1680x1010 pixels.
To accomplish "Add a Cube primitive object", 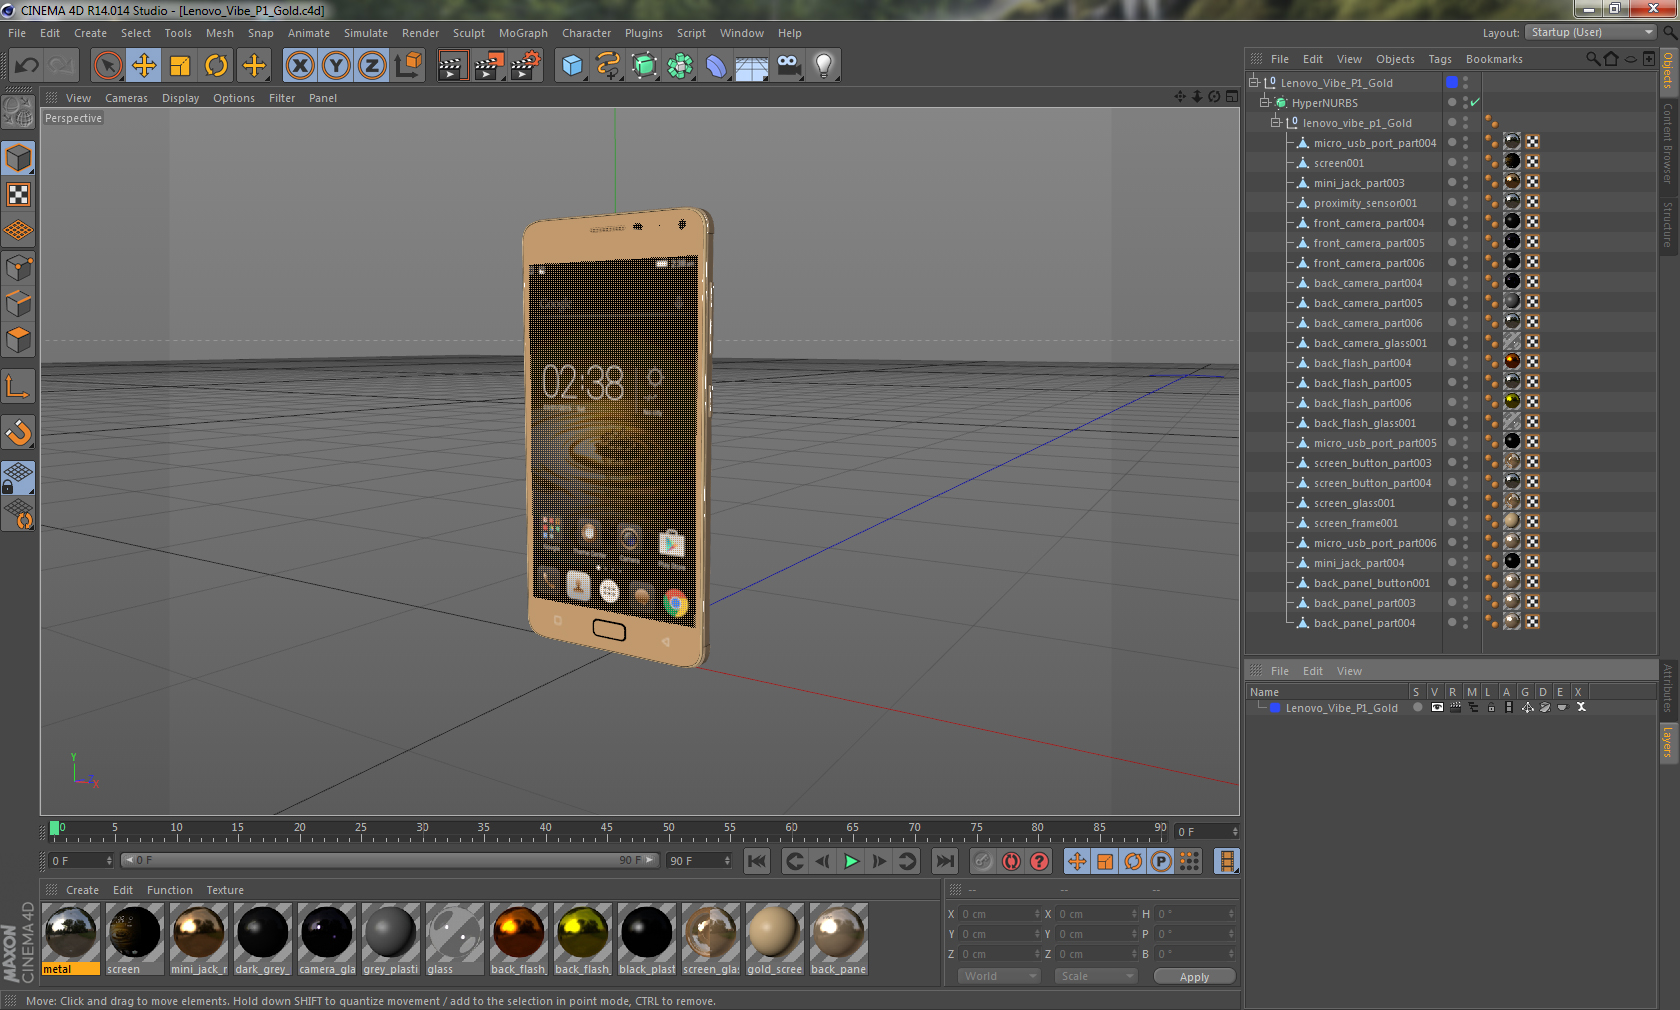I will pos(572,66).
